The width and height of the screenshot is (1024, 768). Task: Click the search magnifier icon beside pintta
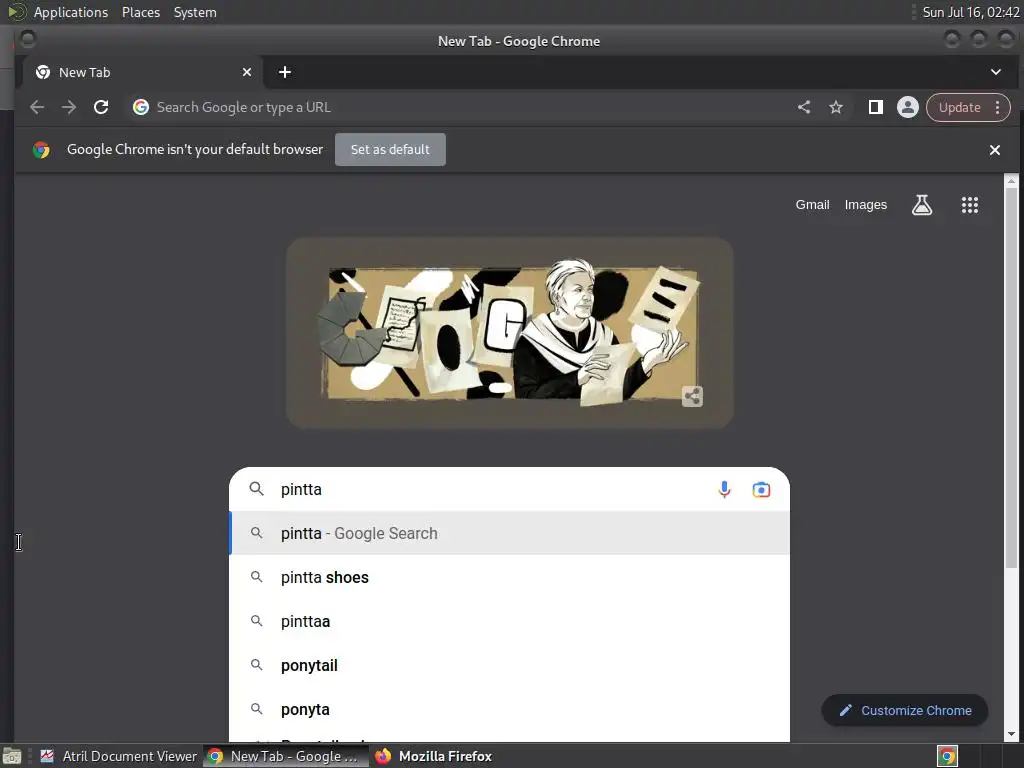tap(257, 488)
